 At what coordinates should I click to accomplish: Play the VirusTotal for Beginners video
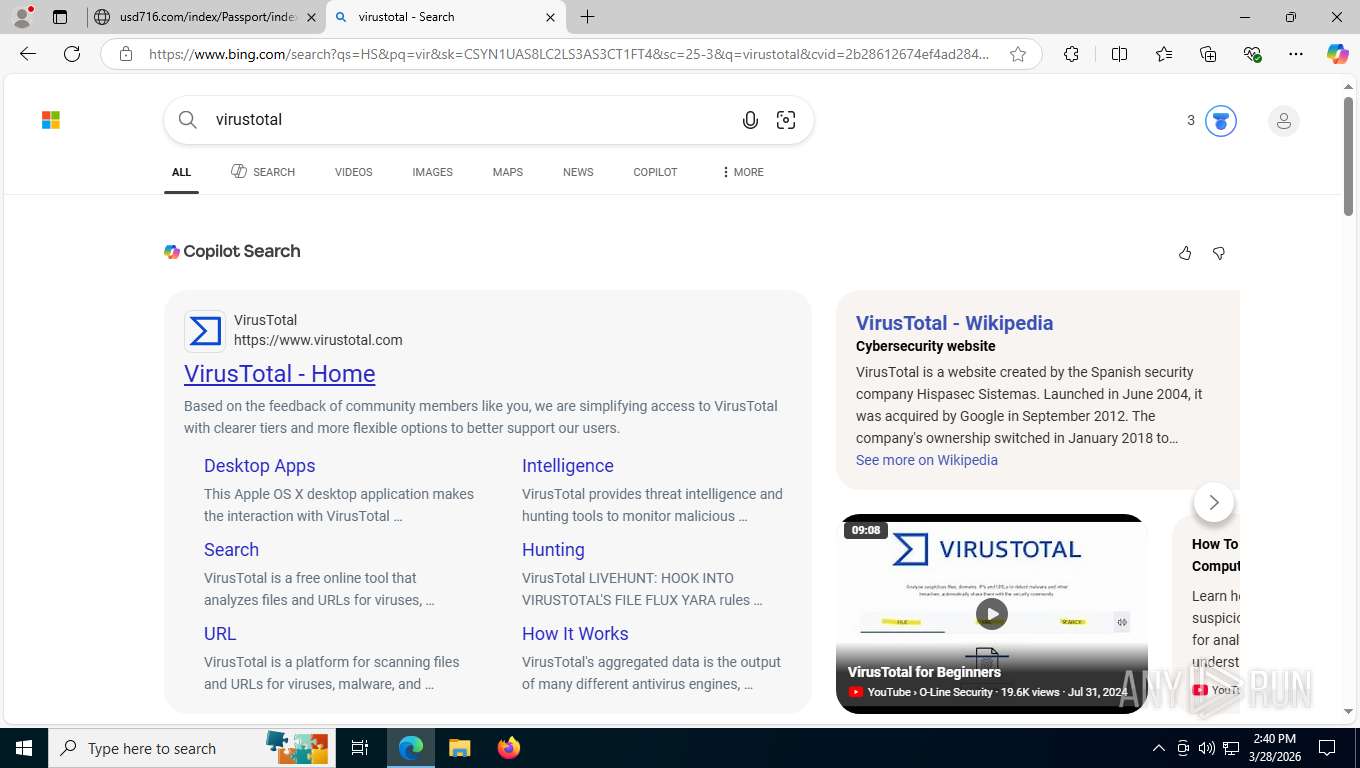[x=992, y=614]
